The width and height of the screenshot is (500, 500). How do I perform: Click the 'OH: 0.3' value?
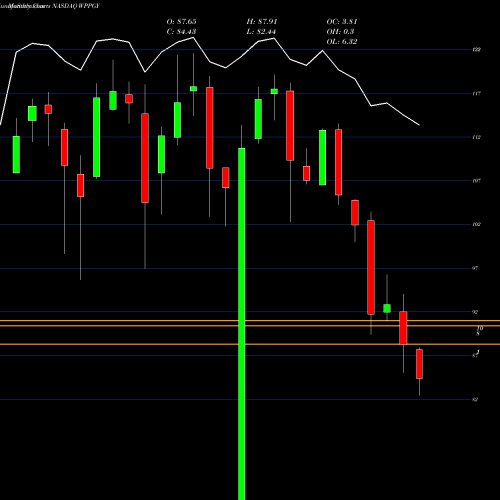pos(340,32)
